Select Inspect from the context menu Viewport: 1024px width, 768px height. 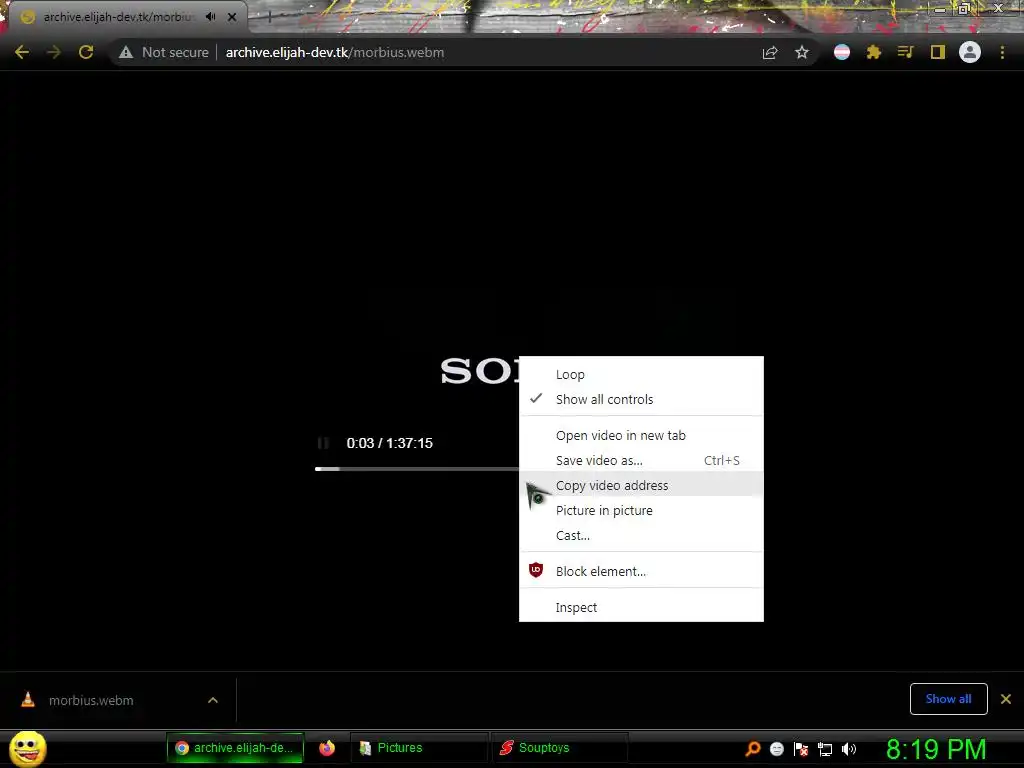click(641, 607)
